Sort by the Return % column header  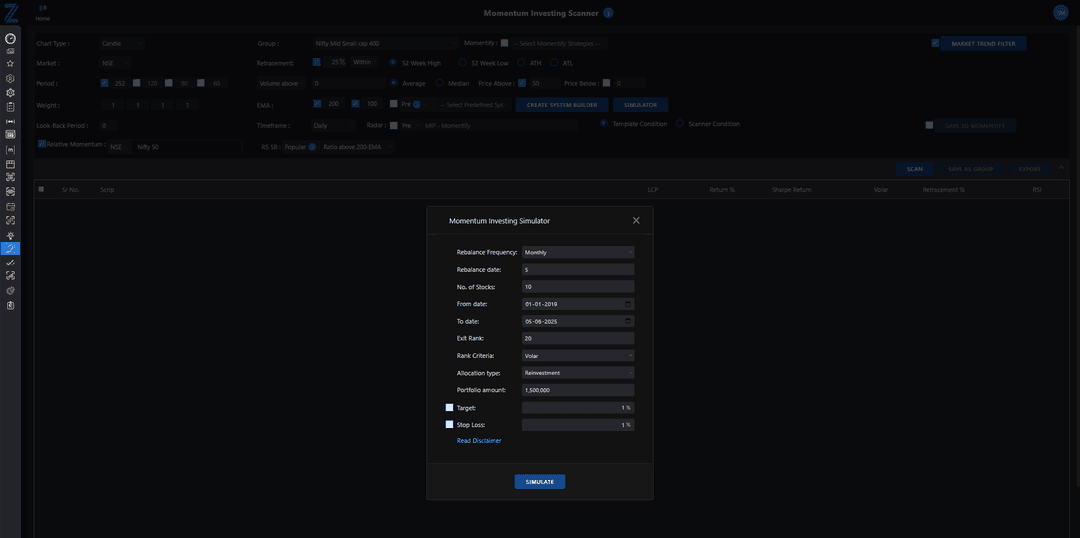tap(722, 189)
